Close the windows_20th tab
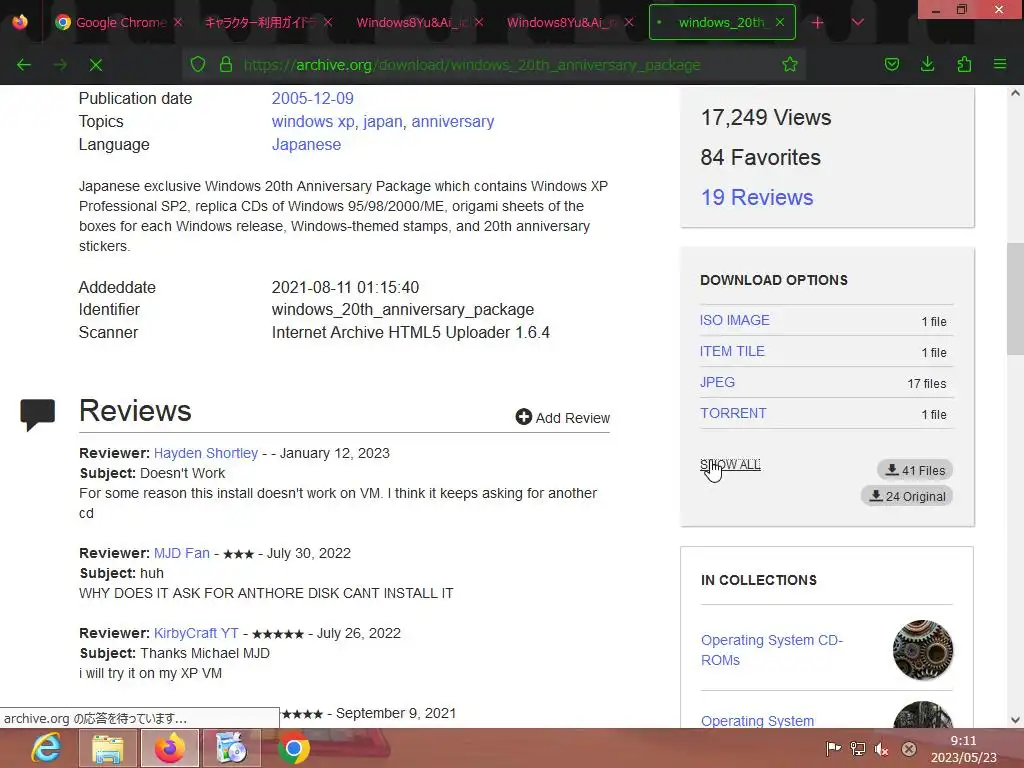This screenshot has width=1024, height=768. (780, 22)
